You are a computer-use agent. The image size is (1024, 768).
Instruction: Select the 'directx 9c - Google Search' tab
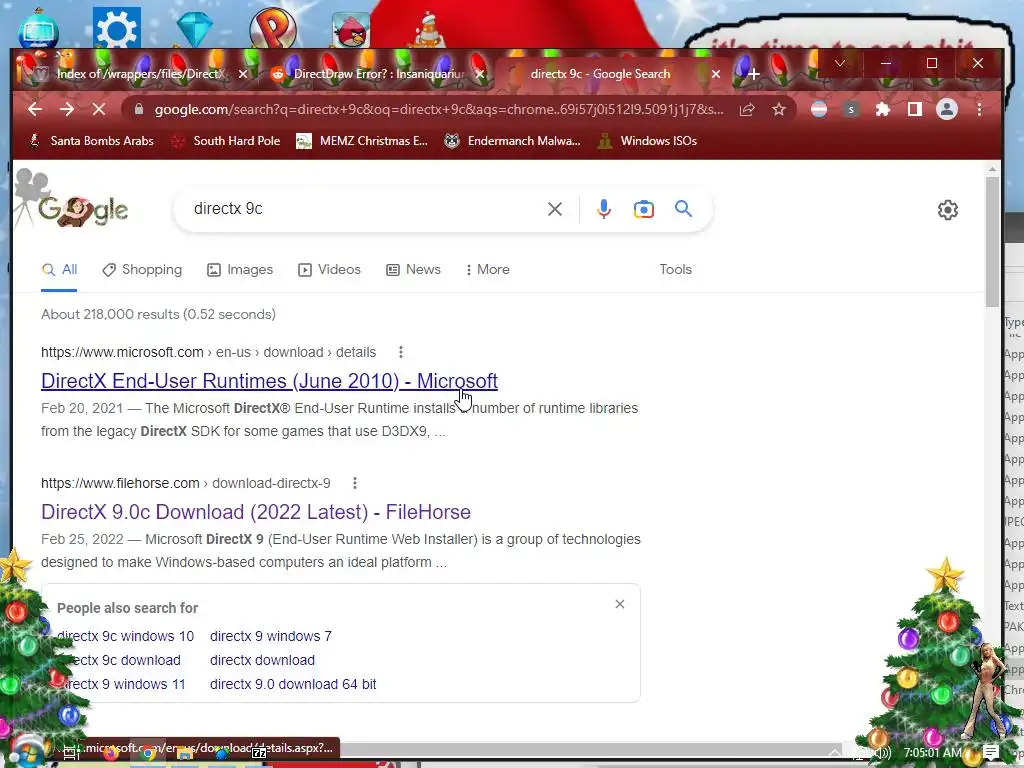(x=601, y=74)
